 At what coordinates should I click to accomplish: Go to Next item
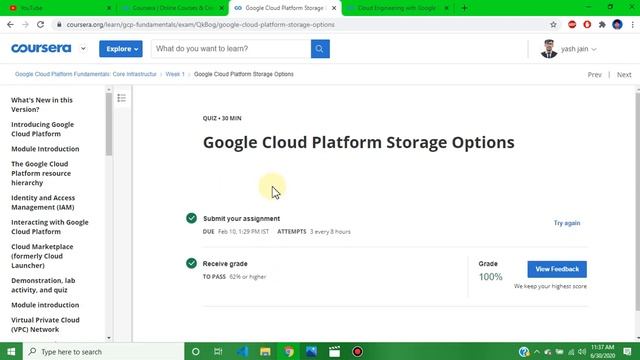coord(624,75)
